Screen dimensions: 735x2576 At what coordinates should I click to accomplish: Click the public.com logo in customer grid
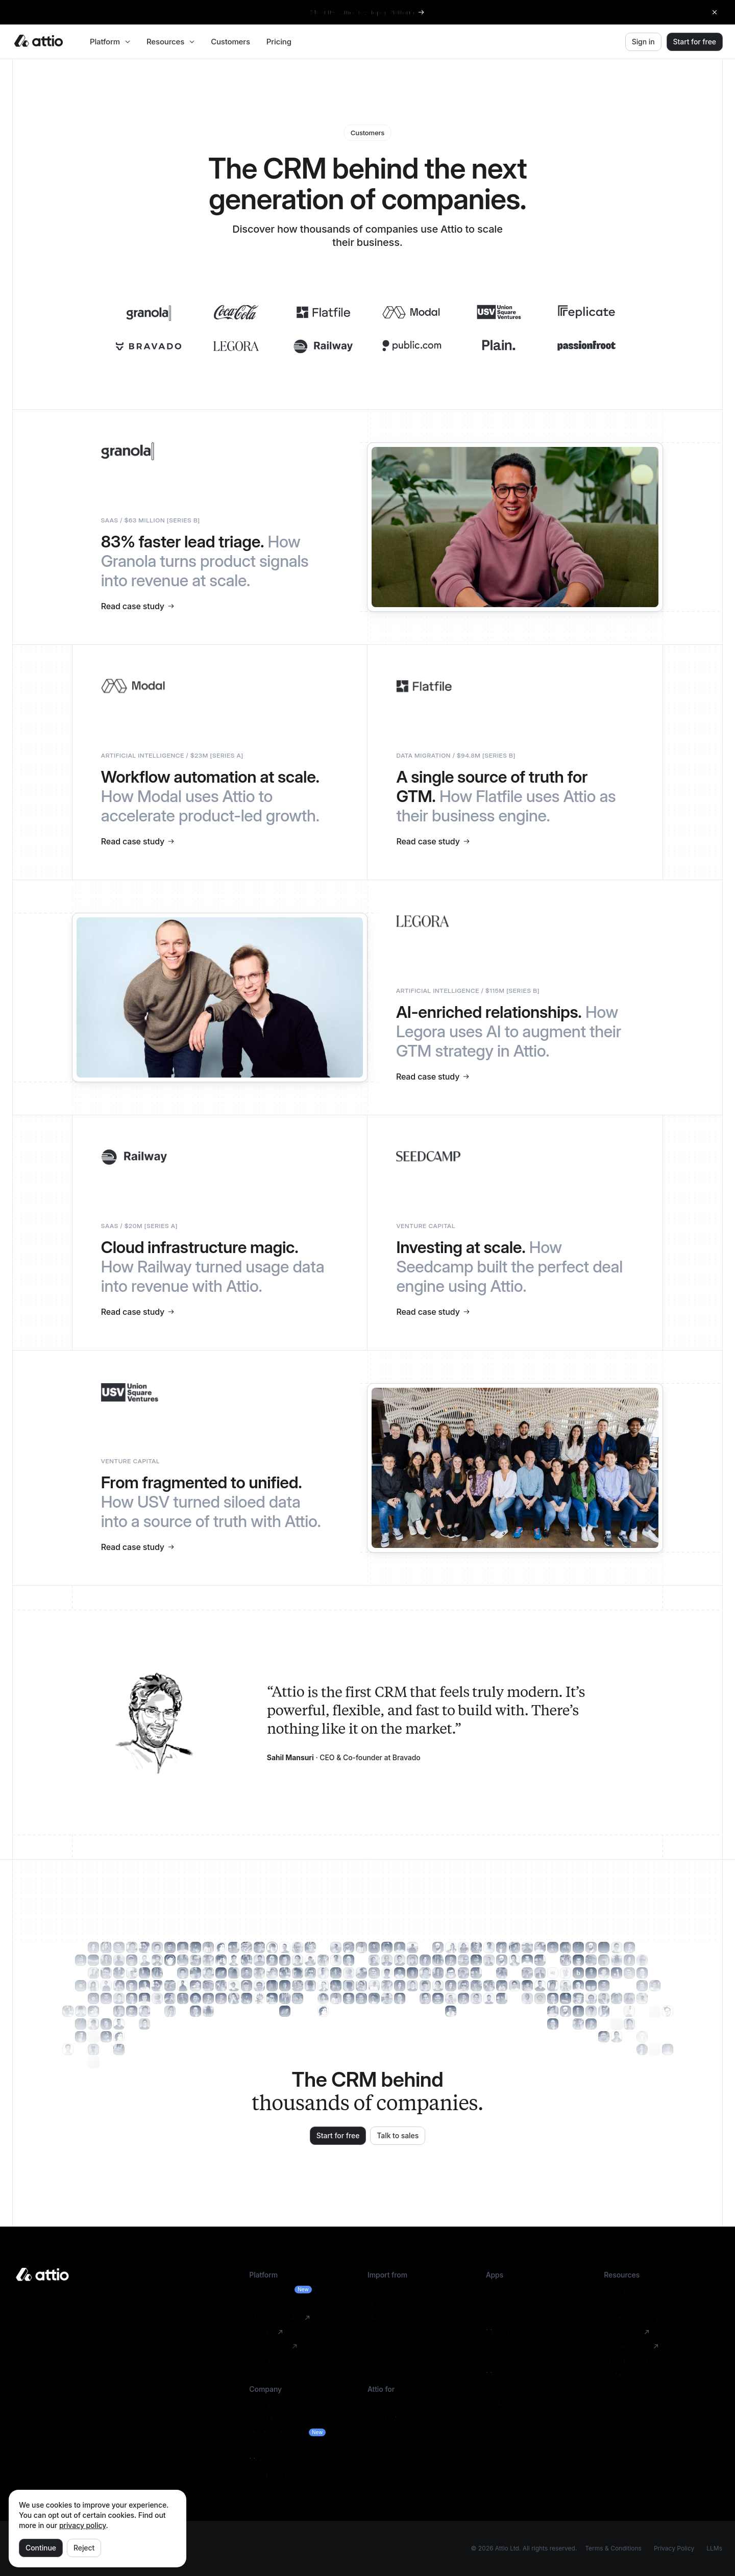(x=411, y=345)
